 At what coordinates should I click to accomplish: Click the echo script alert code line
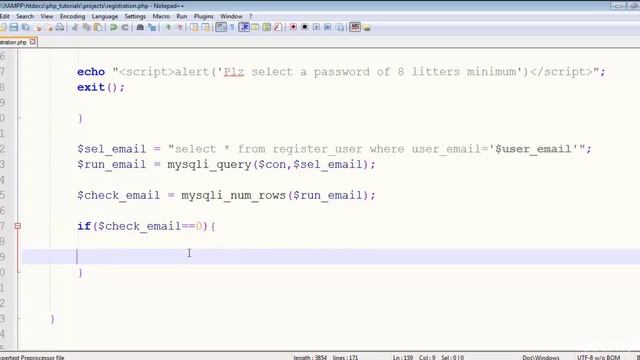341,72
